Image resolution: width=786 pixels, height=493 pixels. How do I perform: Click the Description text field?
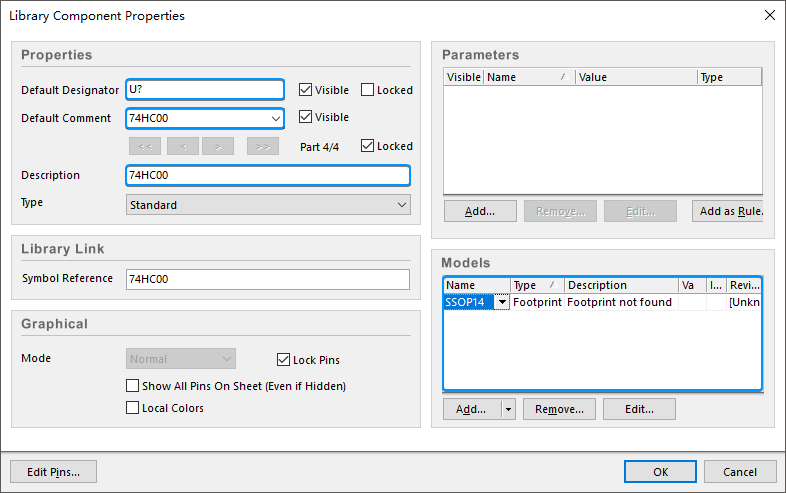click(268, 175)
